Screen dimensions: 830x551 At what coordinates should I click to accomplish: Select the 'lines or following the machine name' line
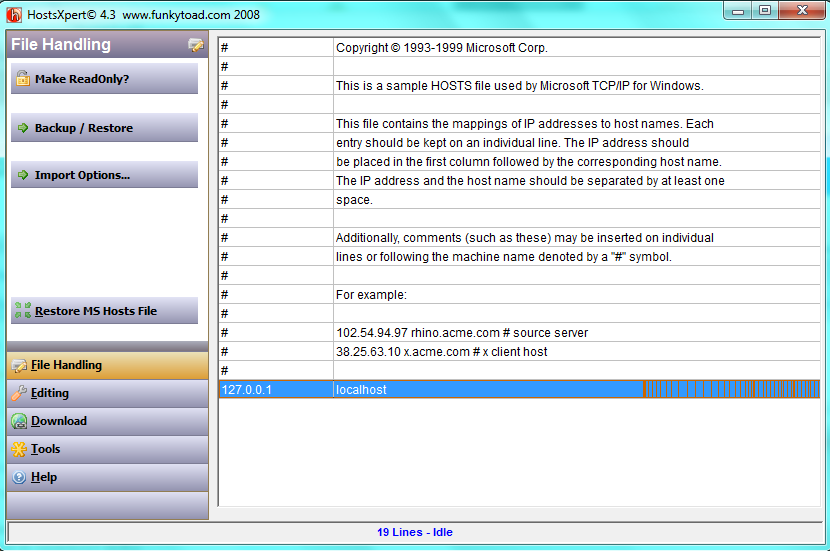tap(576, 257)
